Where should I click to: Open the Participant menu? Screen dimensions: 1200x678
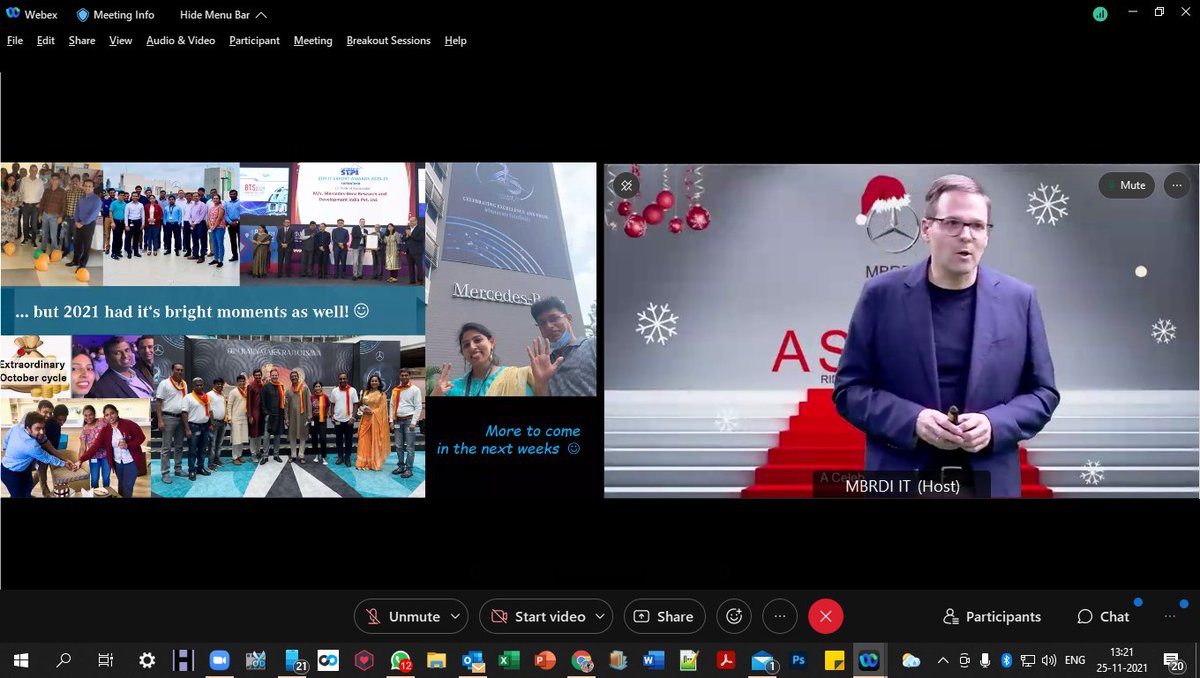click(x=254, y=40)
